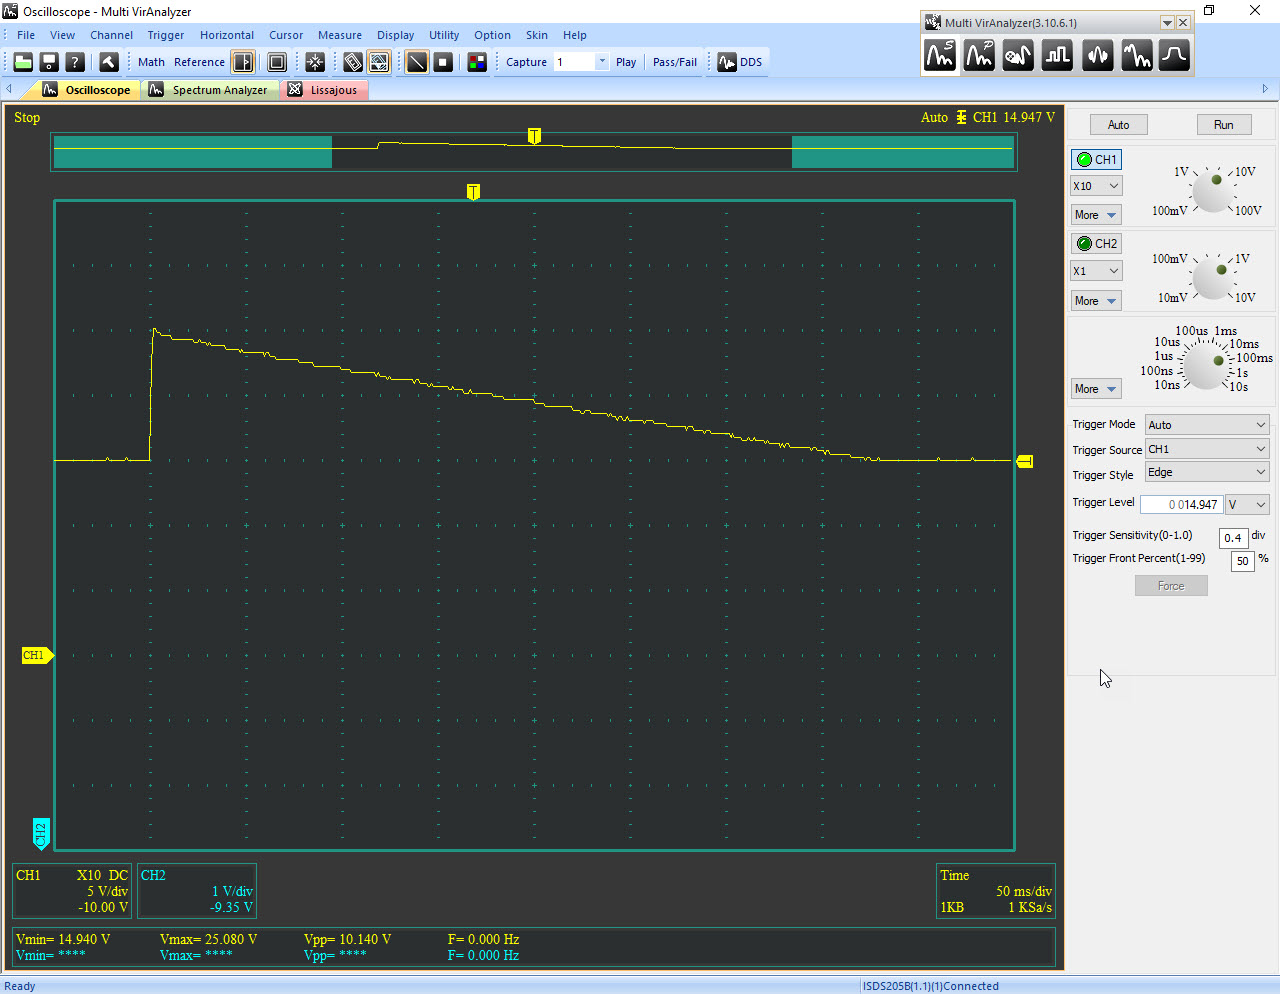Click the Reference toolbar button
Viewport: 1280px width, 994px height.
point(200,62)
